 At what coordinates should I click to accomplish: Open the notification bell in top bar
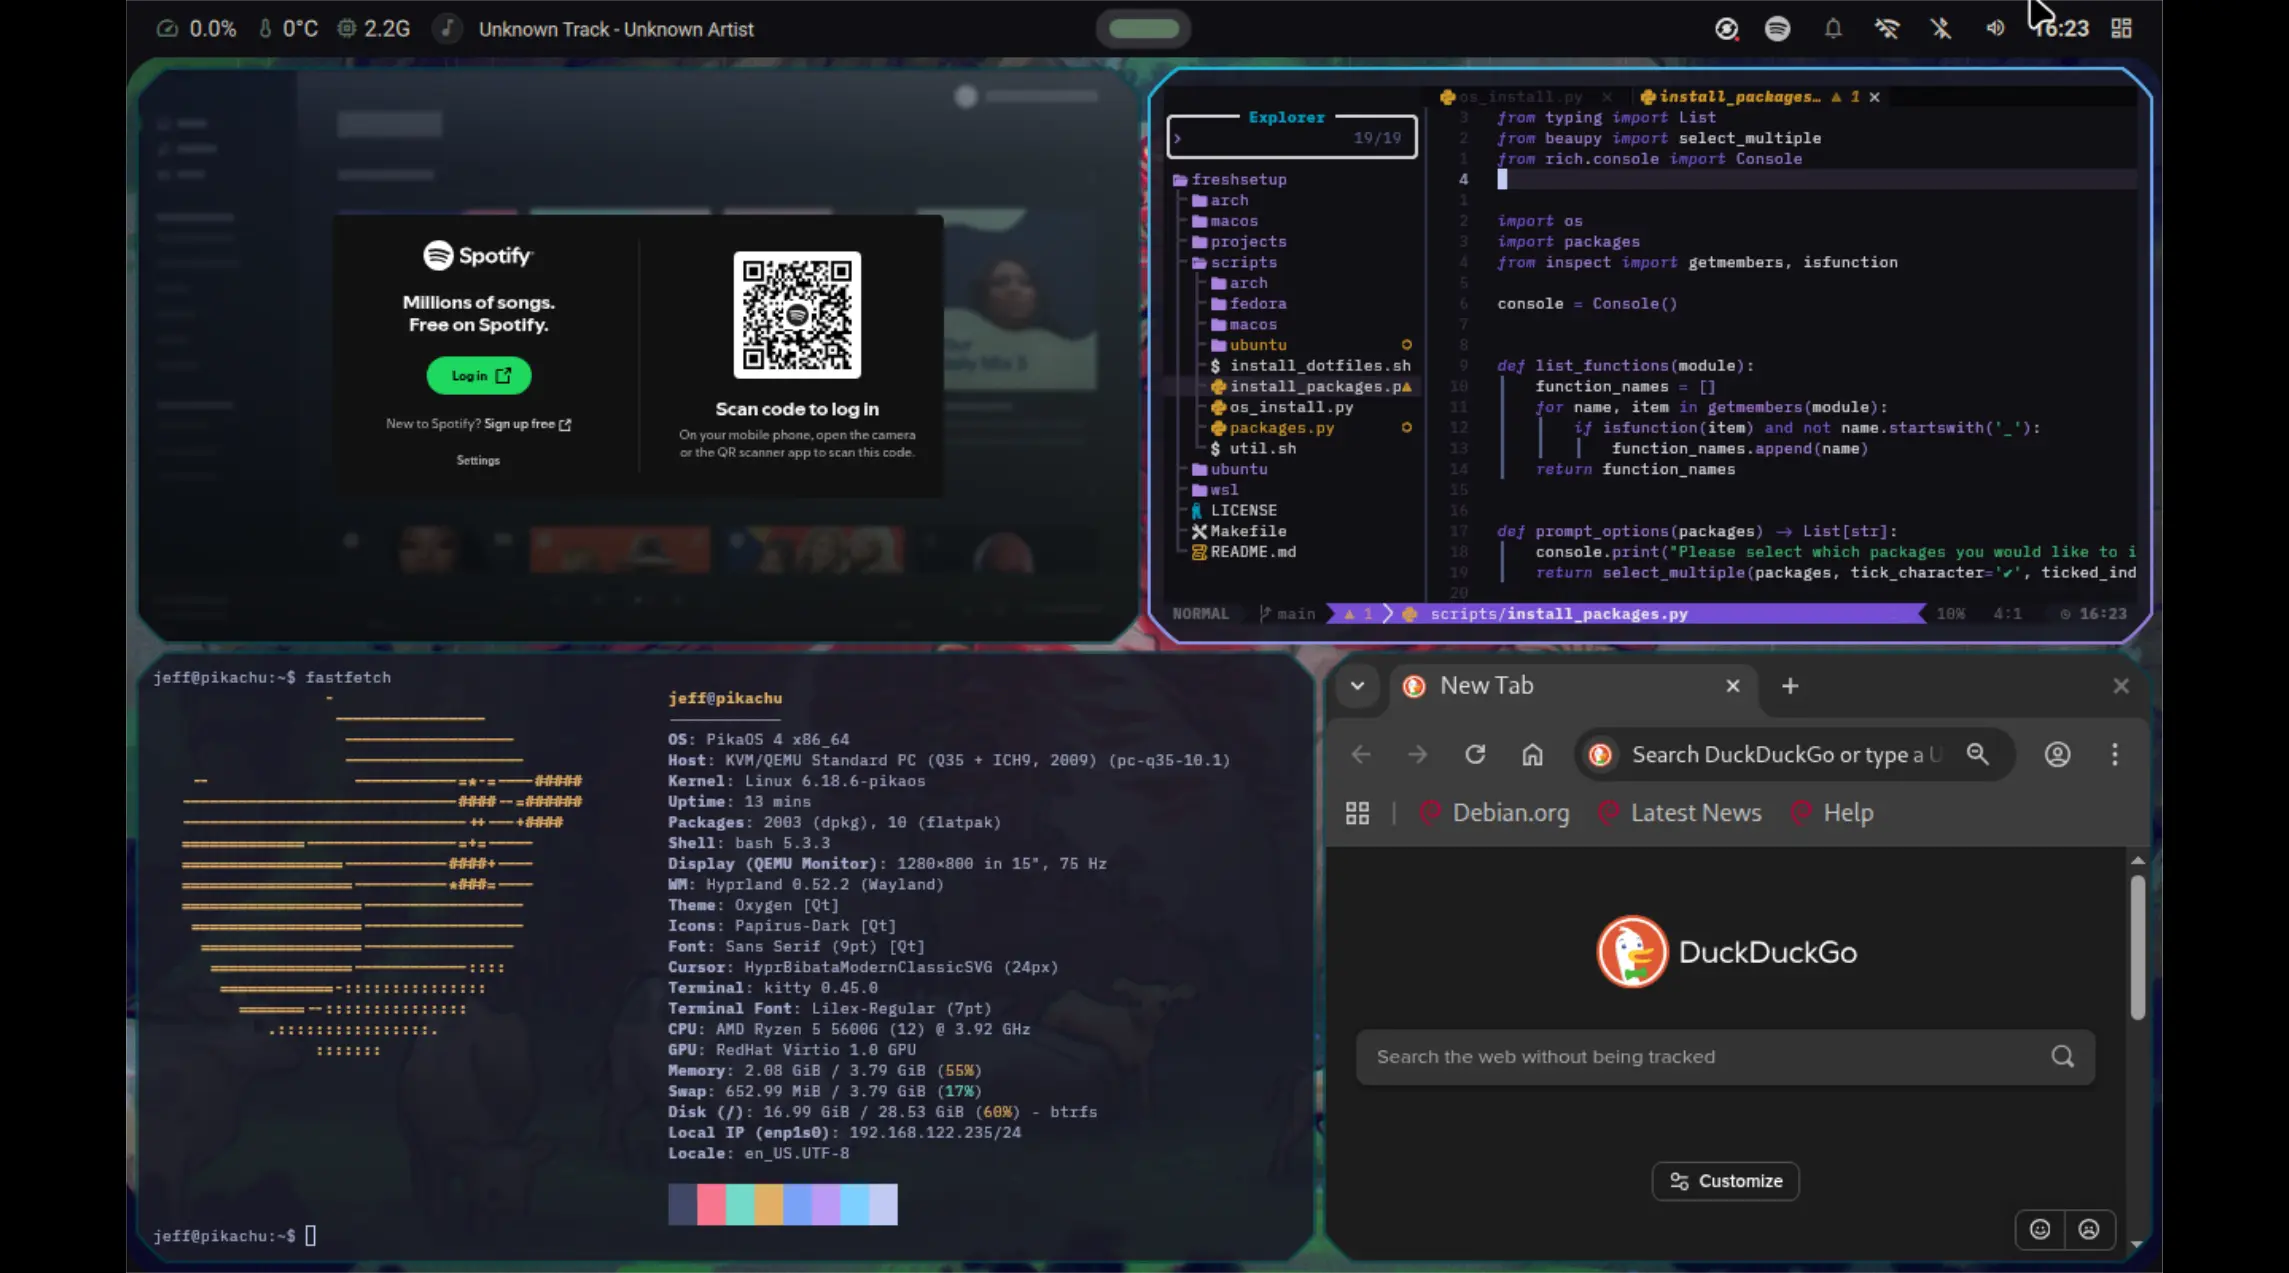1832,28
